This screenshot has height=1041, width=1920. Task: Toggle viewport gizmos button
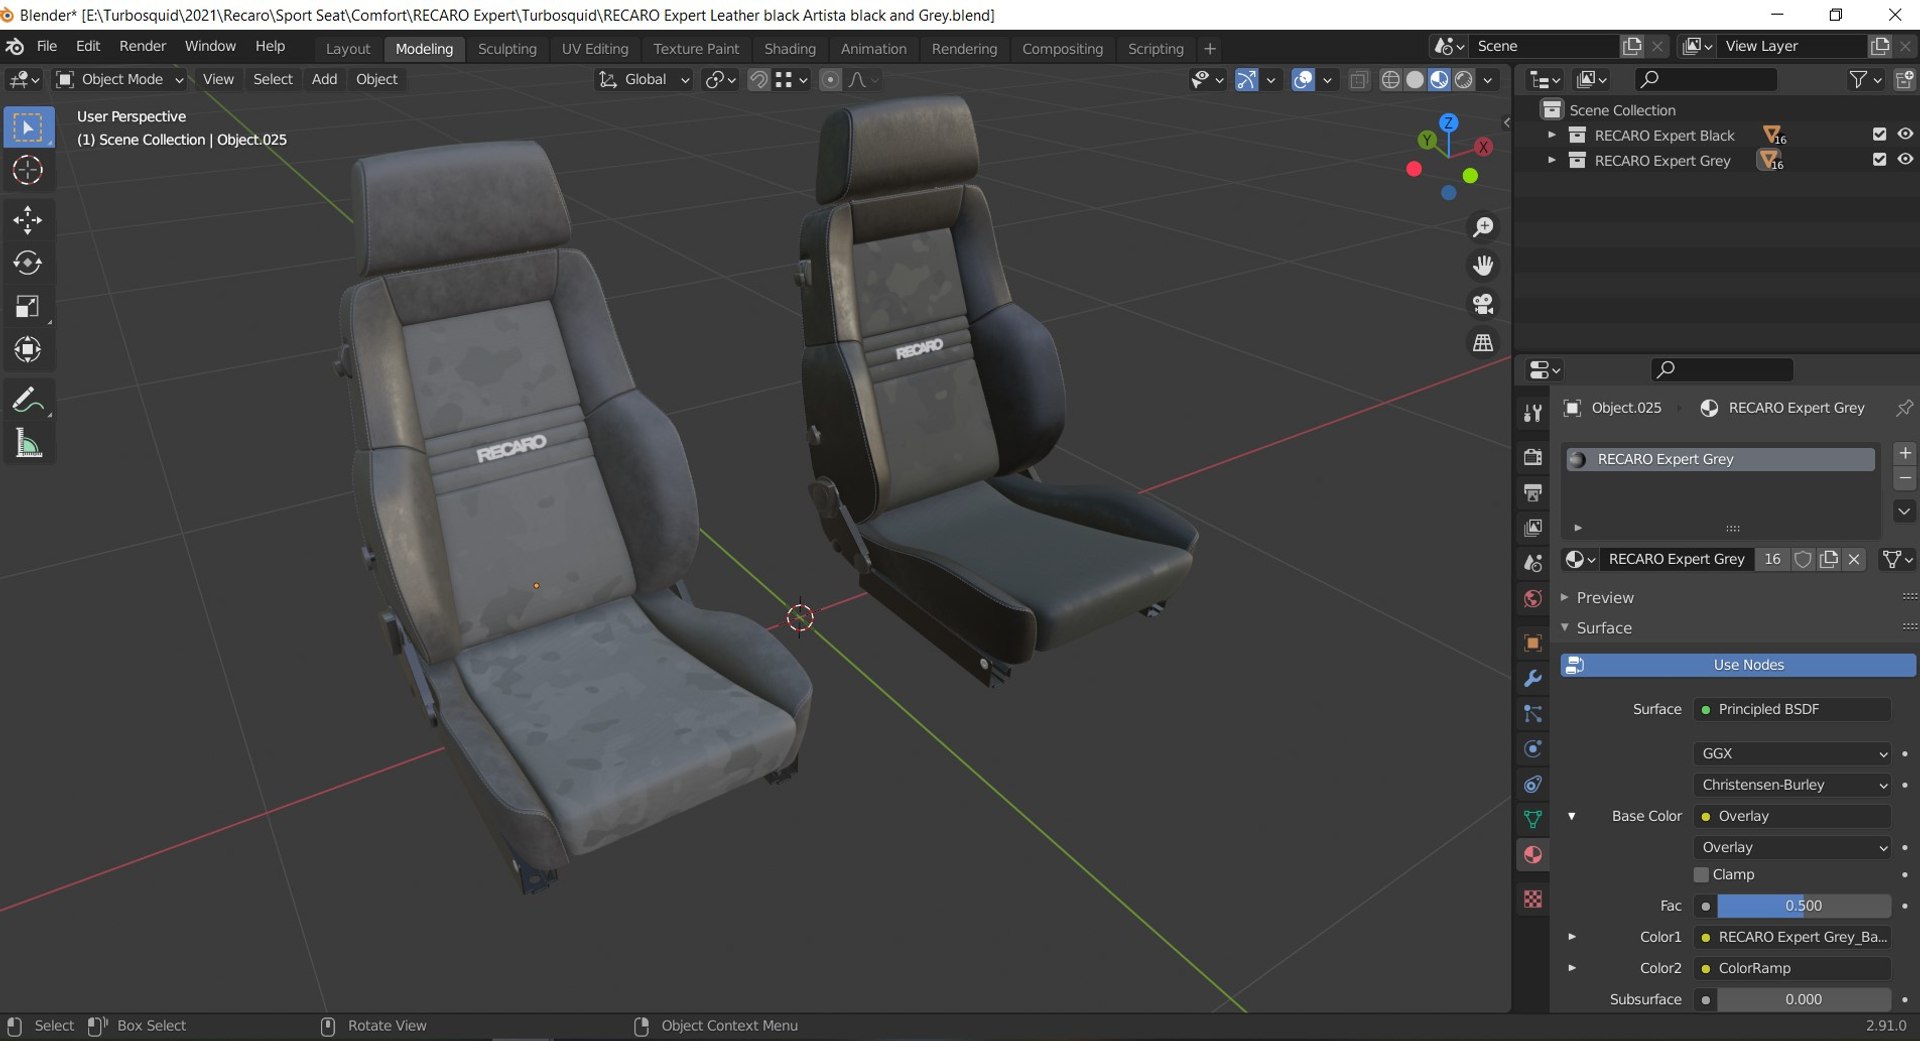1246,79
